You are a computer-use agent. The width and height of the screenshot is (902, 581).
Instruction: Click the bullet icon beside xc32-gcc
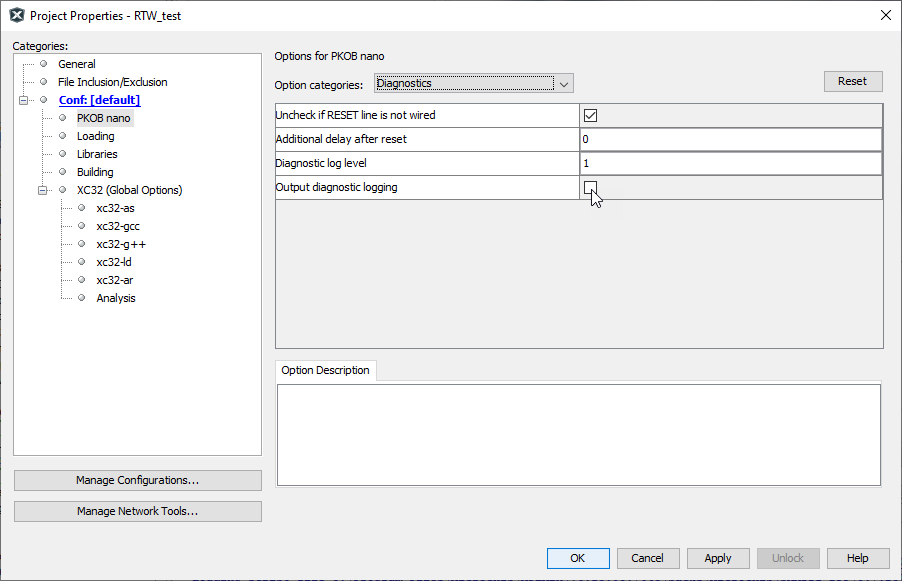82,226
